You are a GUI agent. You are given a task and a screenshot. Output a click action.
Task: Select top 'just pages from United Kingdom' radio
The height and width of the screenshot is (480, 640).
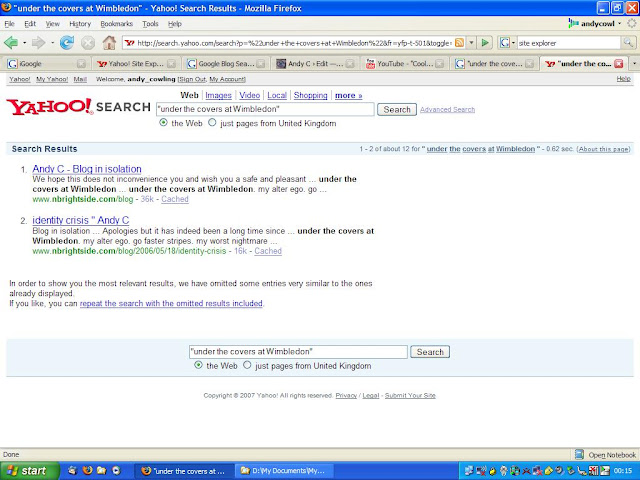tap(212, 122)
